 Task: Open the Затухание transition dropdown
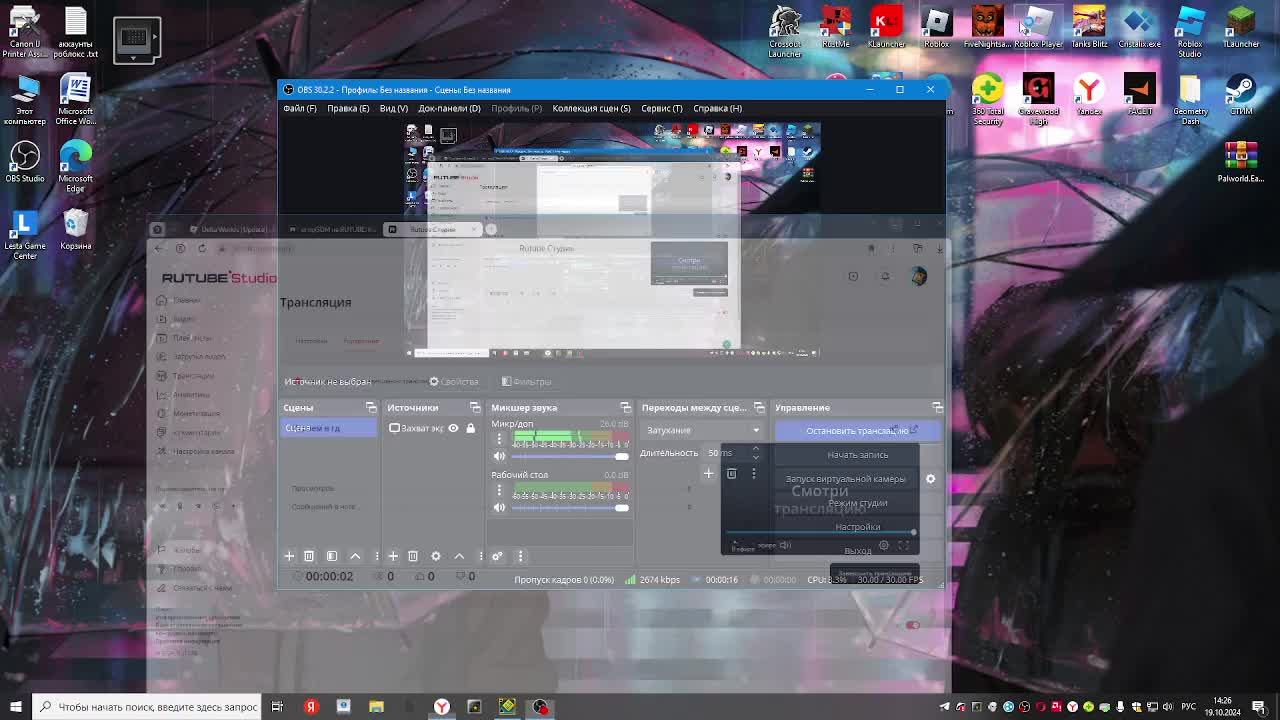[x=702, y=430]
